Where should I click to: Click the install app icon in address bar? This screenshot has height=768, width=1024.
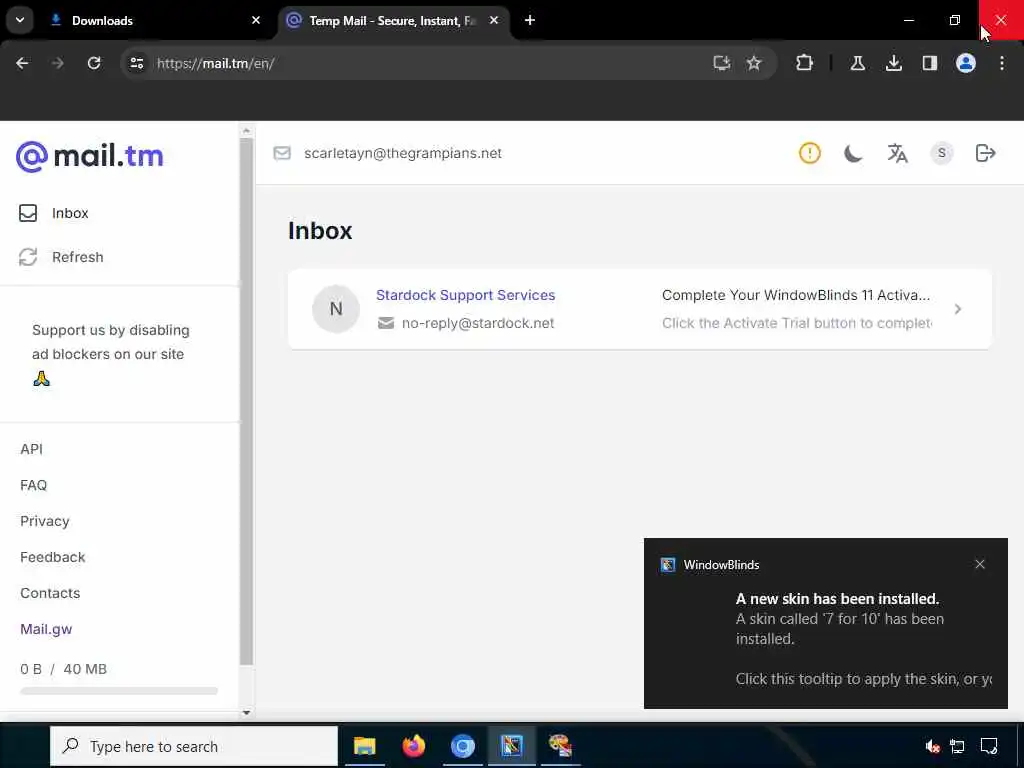(x=721, y=63)
